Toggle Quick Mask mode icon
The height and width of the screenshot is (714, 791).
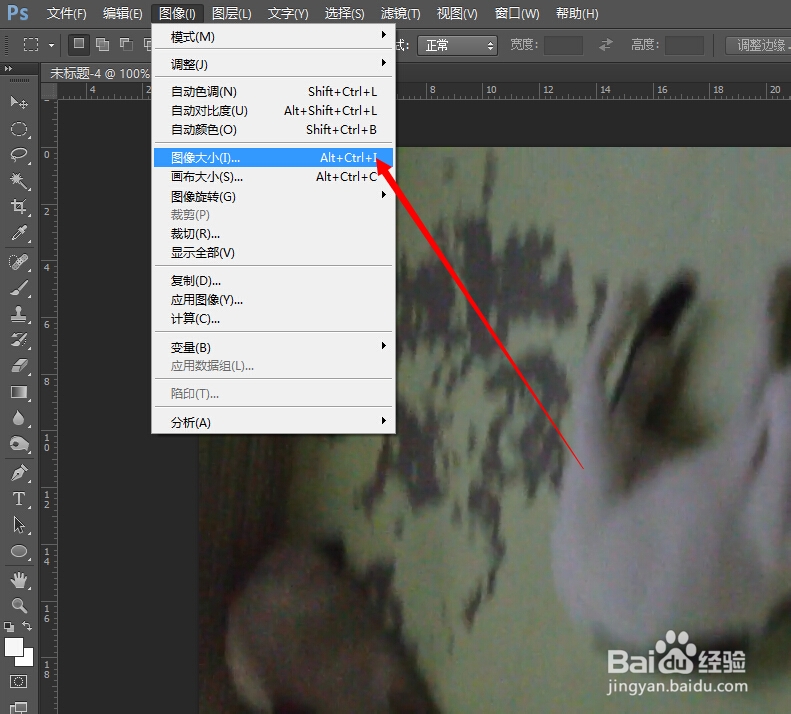(x=19, y=682)
